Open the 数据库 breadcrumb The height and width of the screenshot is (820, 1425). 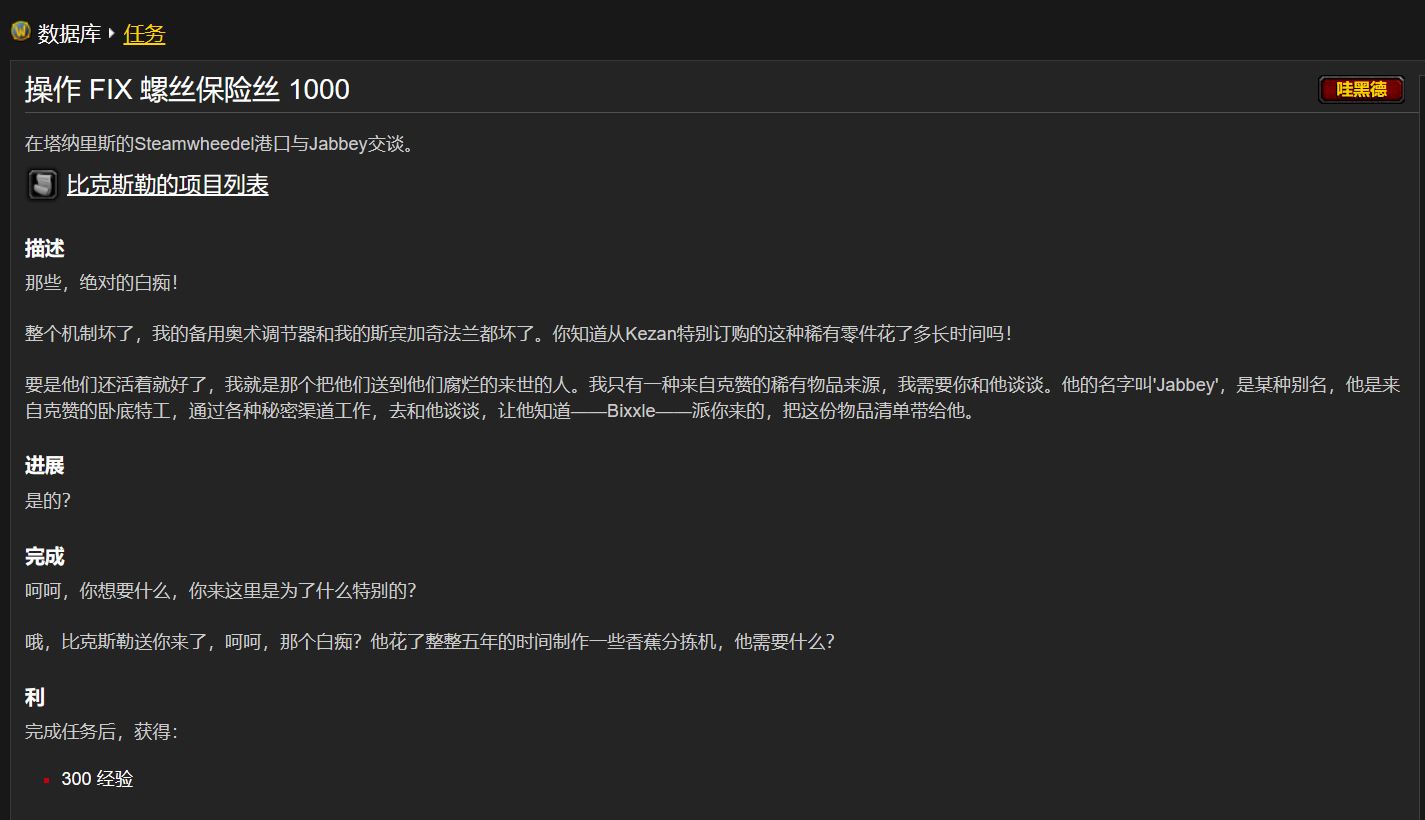point(69,34)
